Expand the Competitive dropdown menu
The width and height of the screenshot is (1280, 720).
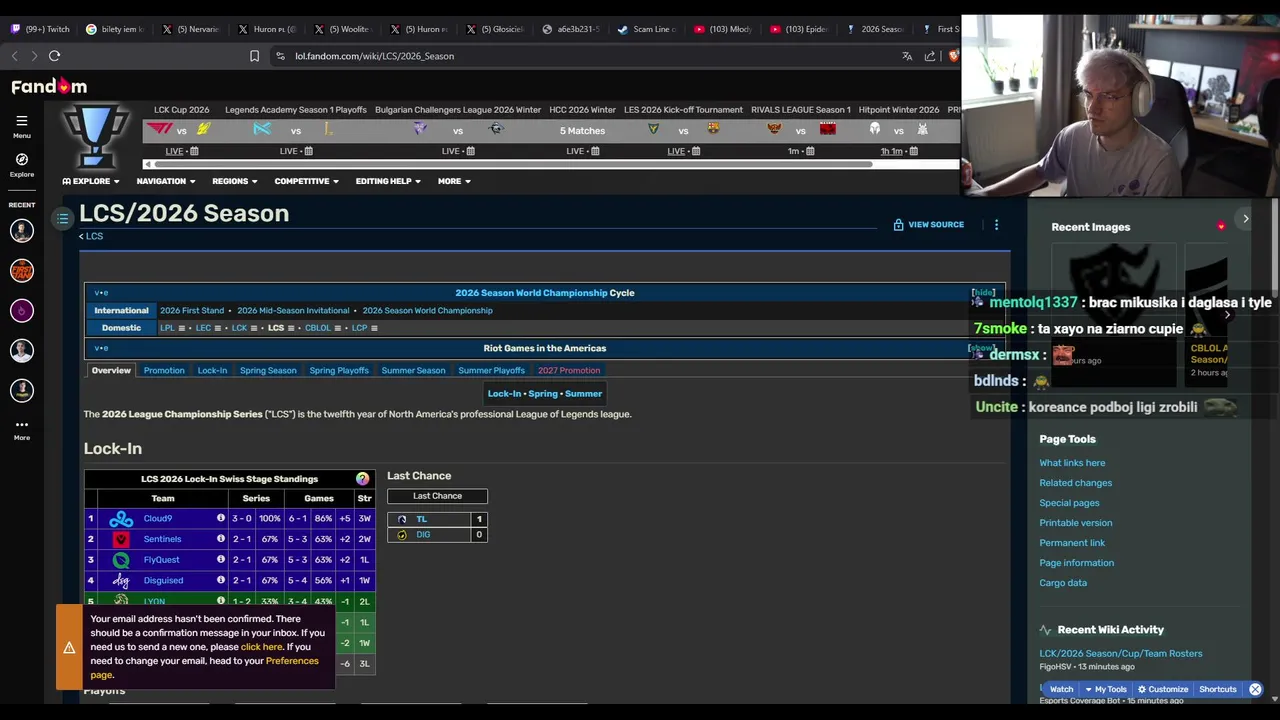[x=306, y=181]
